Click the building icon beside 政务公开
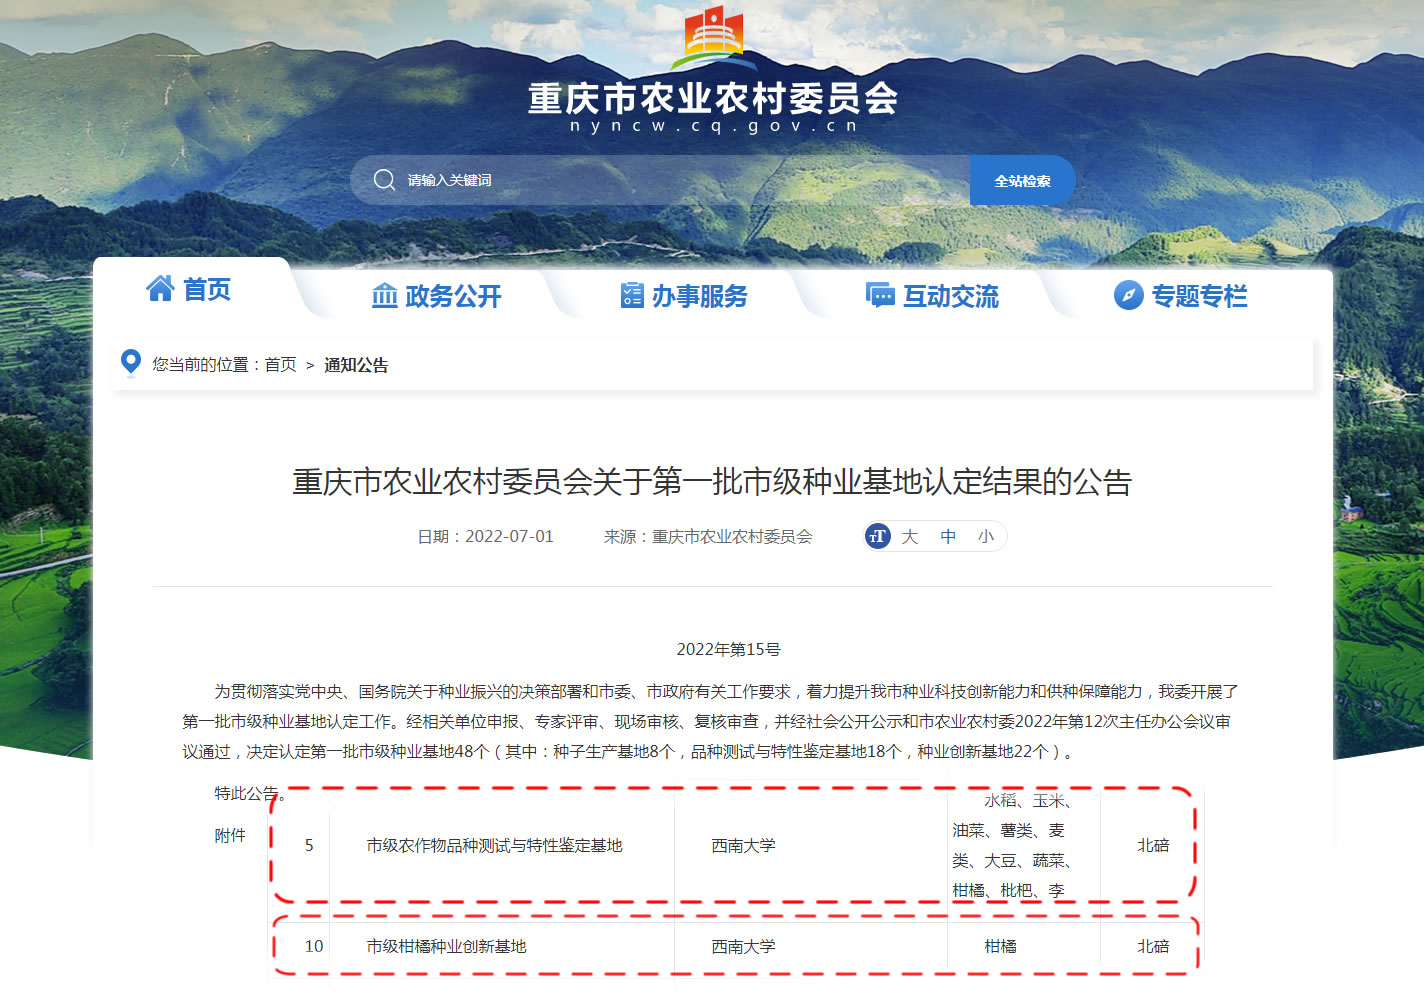 pos(385,296)
